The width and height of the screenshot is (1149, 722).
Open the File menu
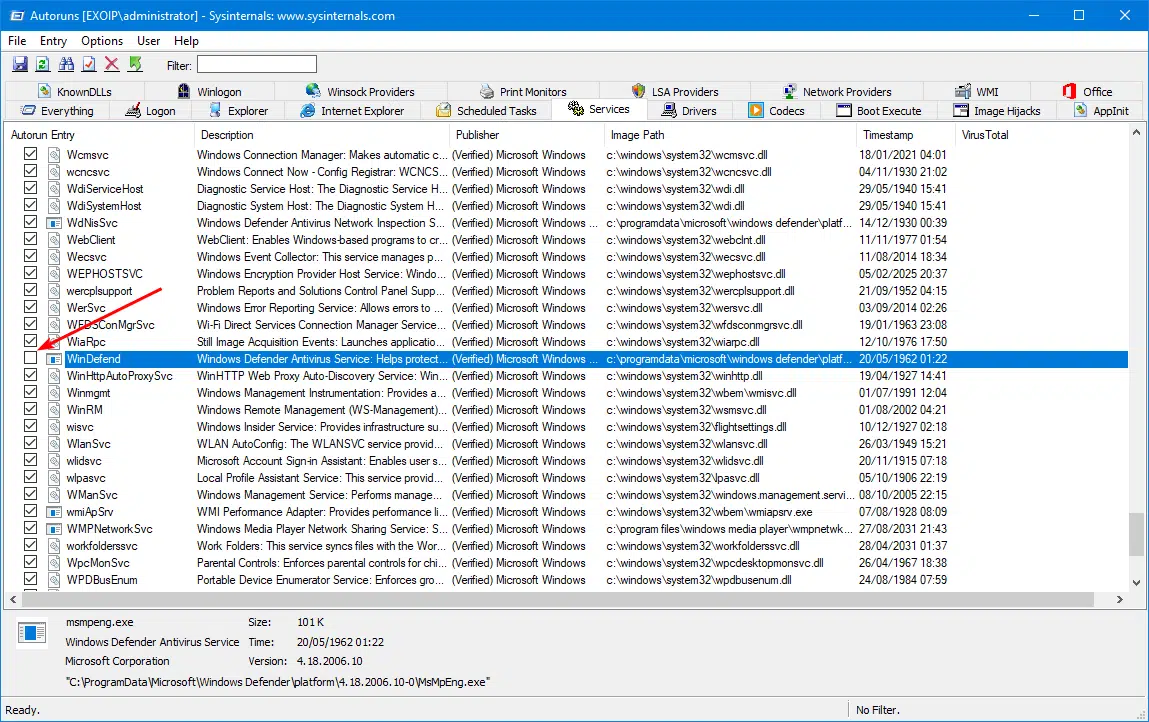(17, 41)
